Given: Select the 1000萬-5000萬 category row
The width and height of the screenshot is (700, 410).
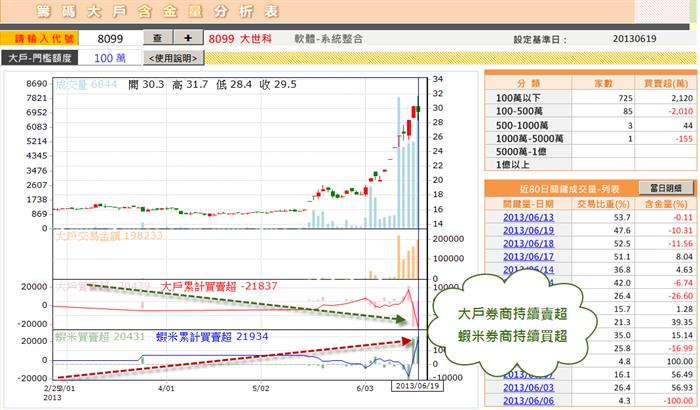Looking at the screenshot, I should coord(590,139).
